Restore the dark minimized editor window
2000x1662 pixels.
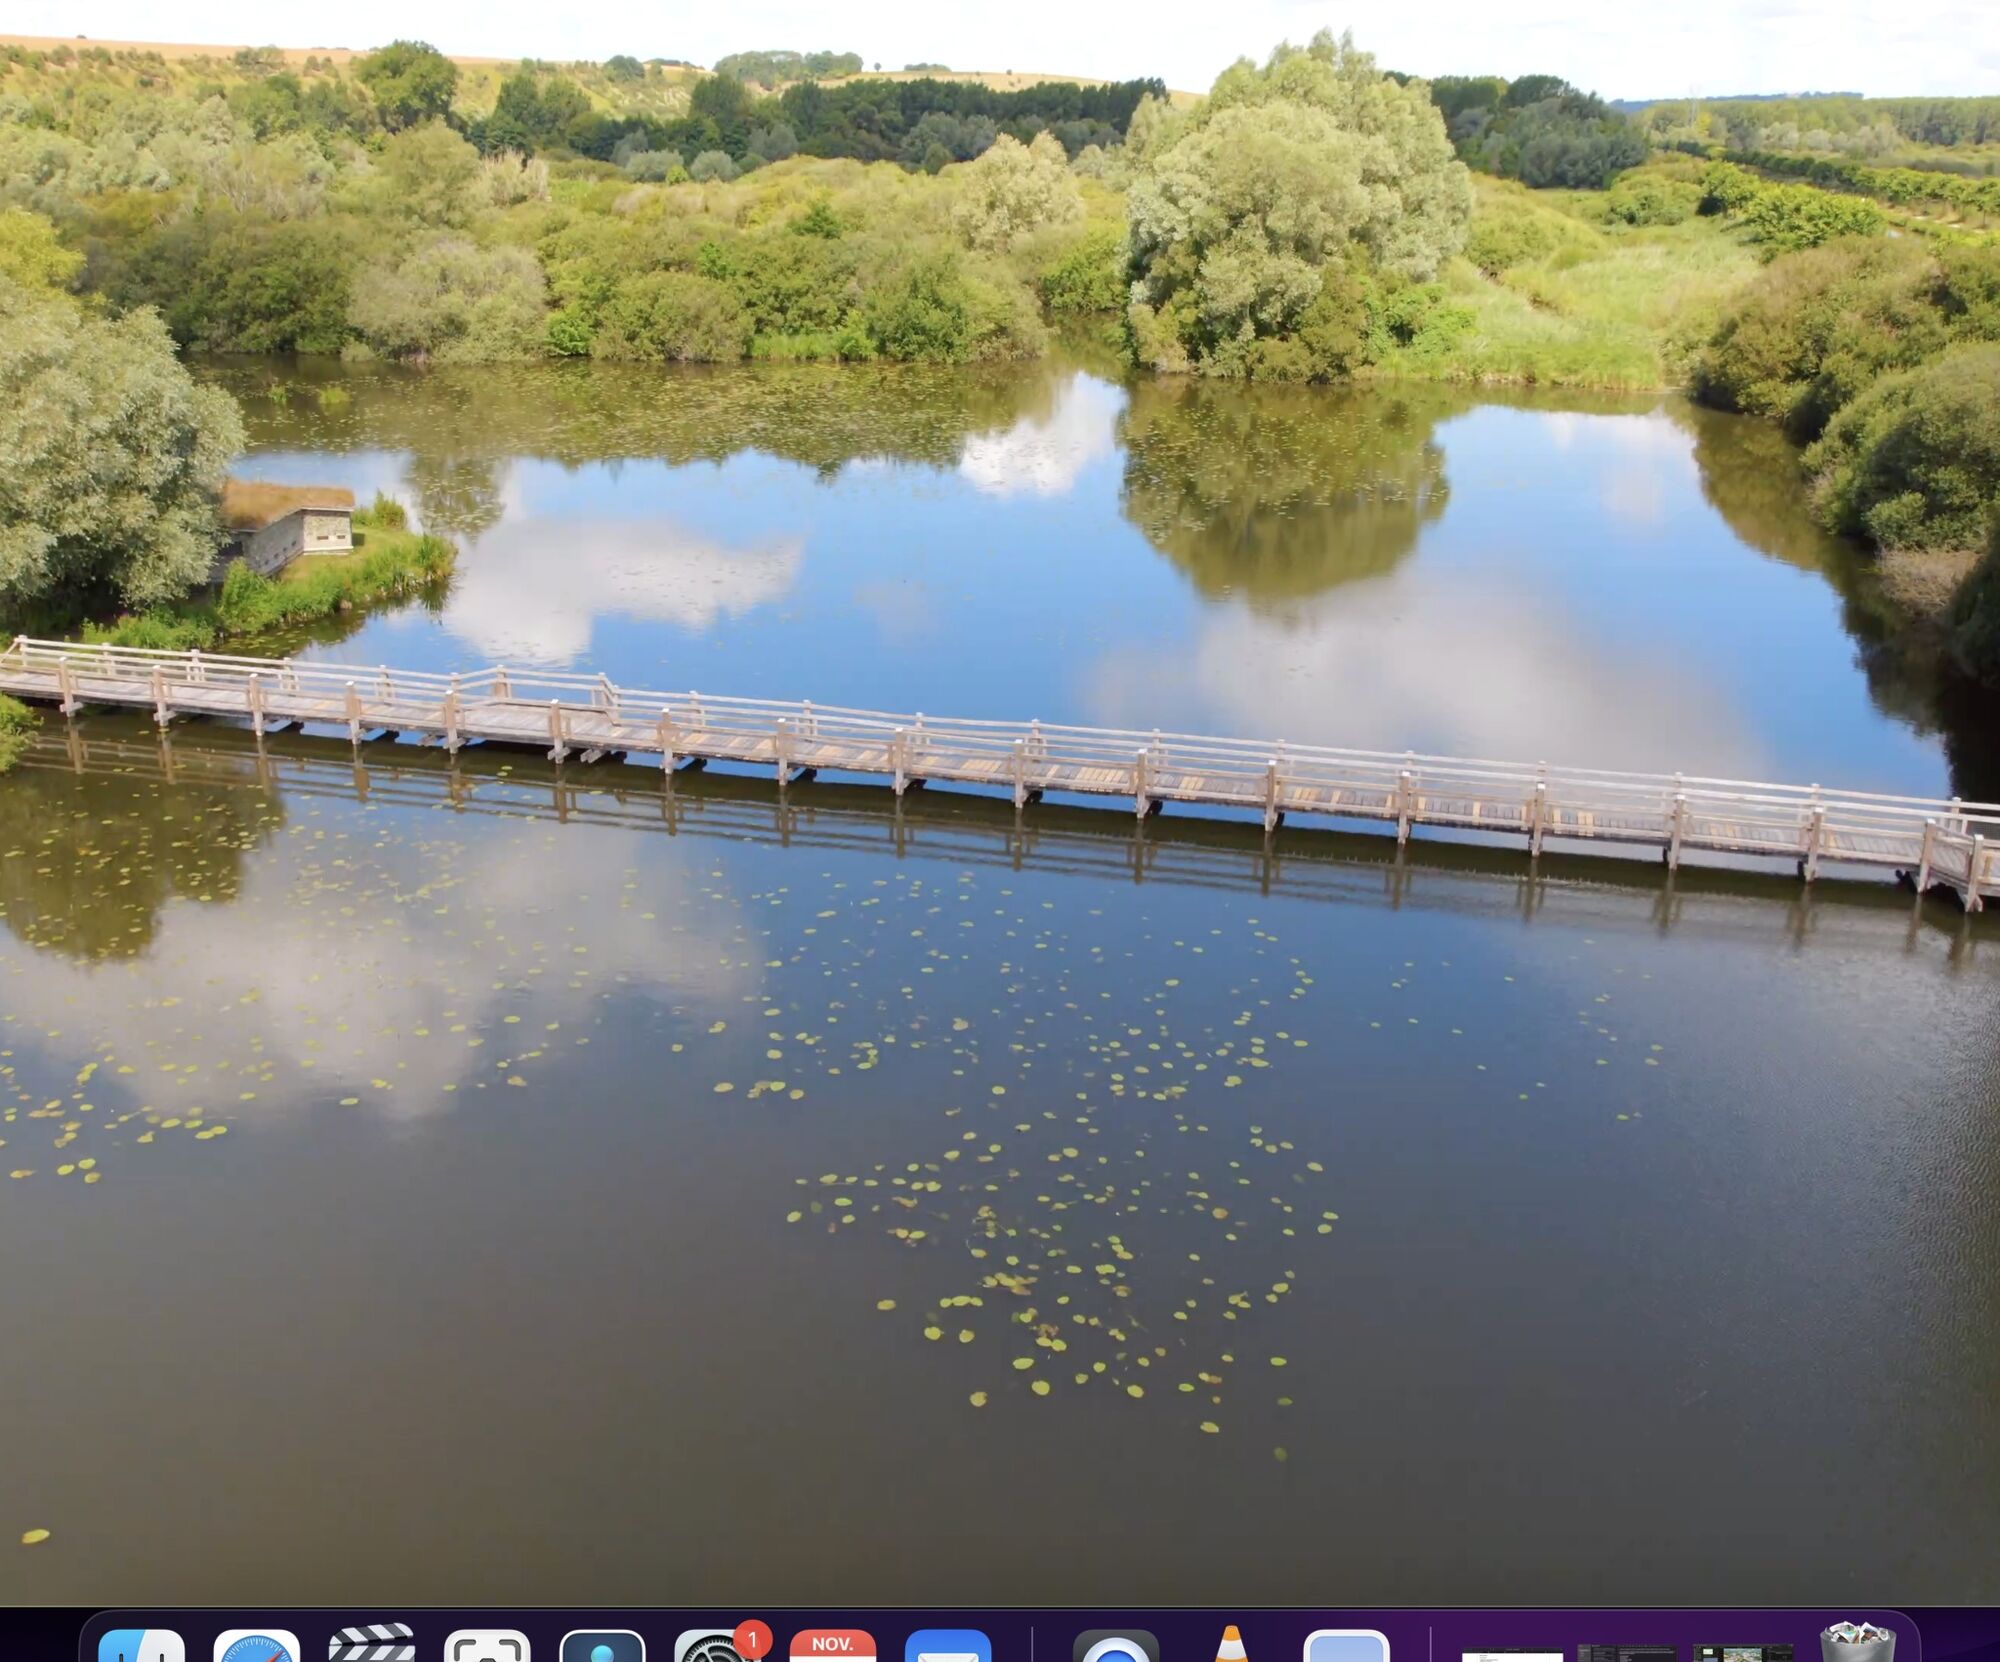1627,1653
